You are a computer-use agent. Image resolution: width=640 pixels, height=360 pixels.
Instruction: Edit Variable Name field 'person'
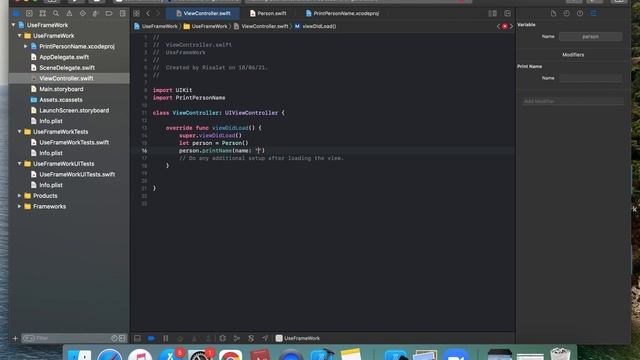tap(590, 37)
